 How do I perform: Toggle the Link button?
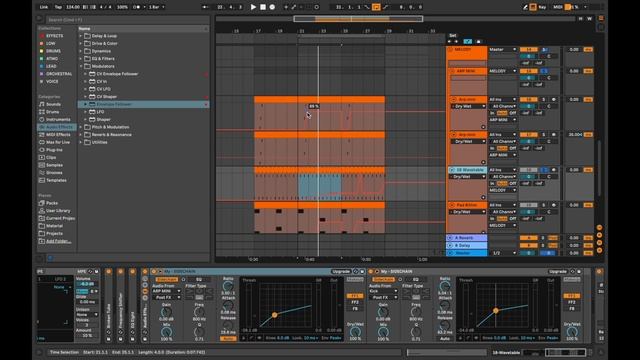pos(44,7)
